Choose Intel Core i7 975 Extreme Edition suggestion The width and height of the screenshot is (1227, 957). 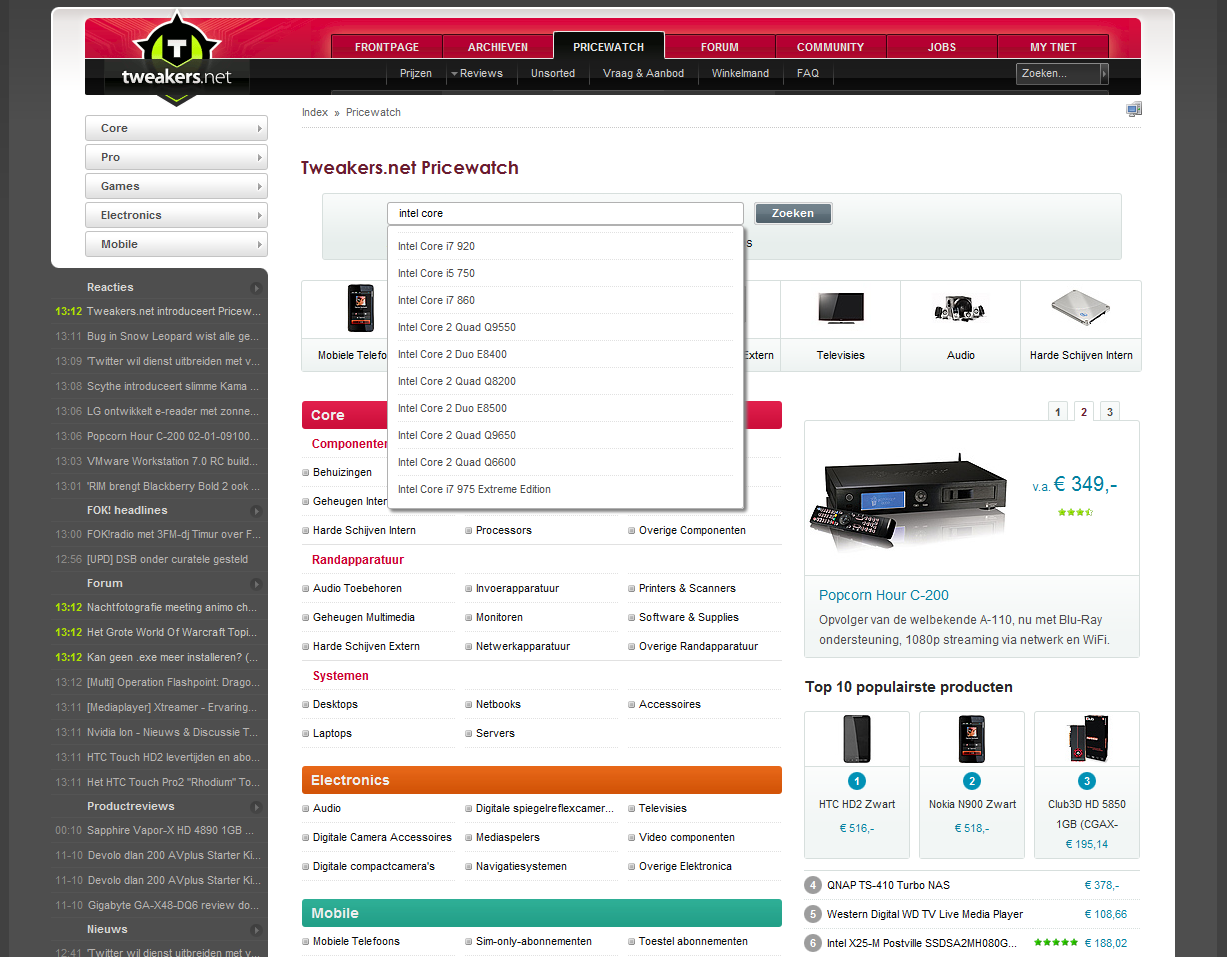pos(565,489)
